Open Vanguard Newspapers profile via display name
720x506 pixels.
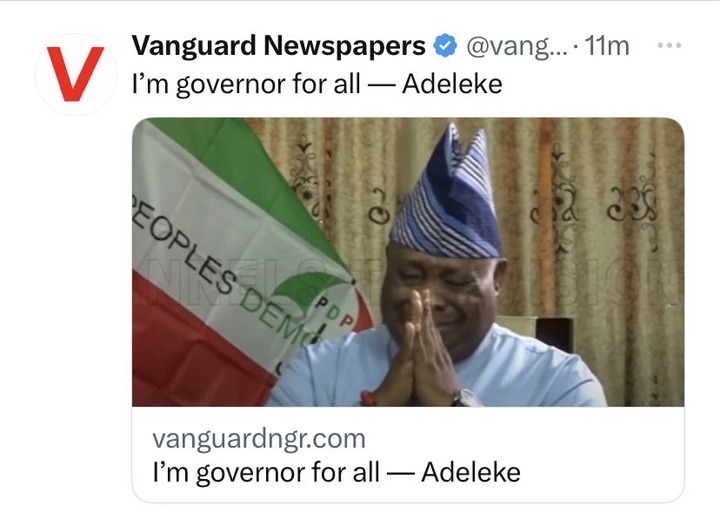[278, 45]
